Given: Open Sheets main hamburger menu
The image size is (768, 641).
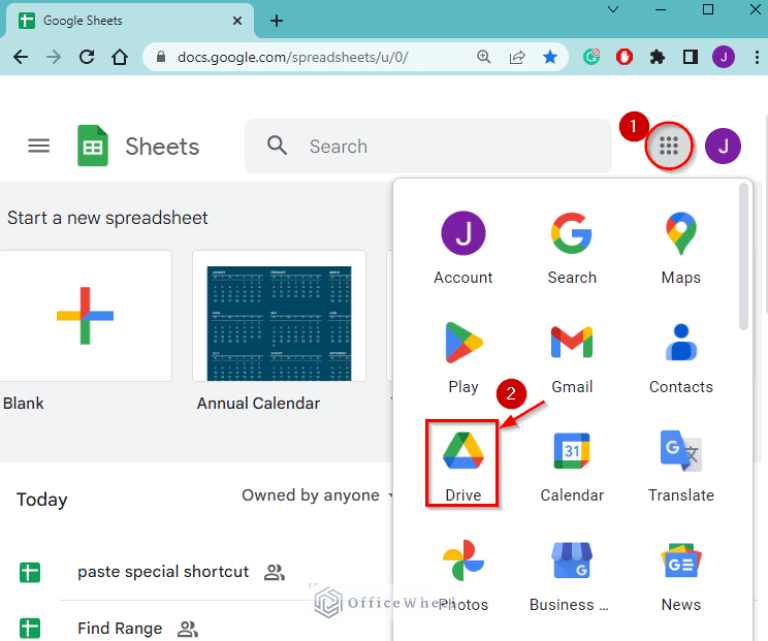Looking at the screenshot, I should 38,146.
